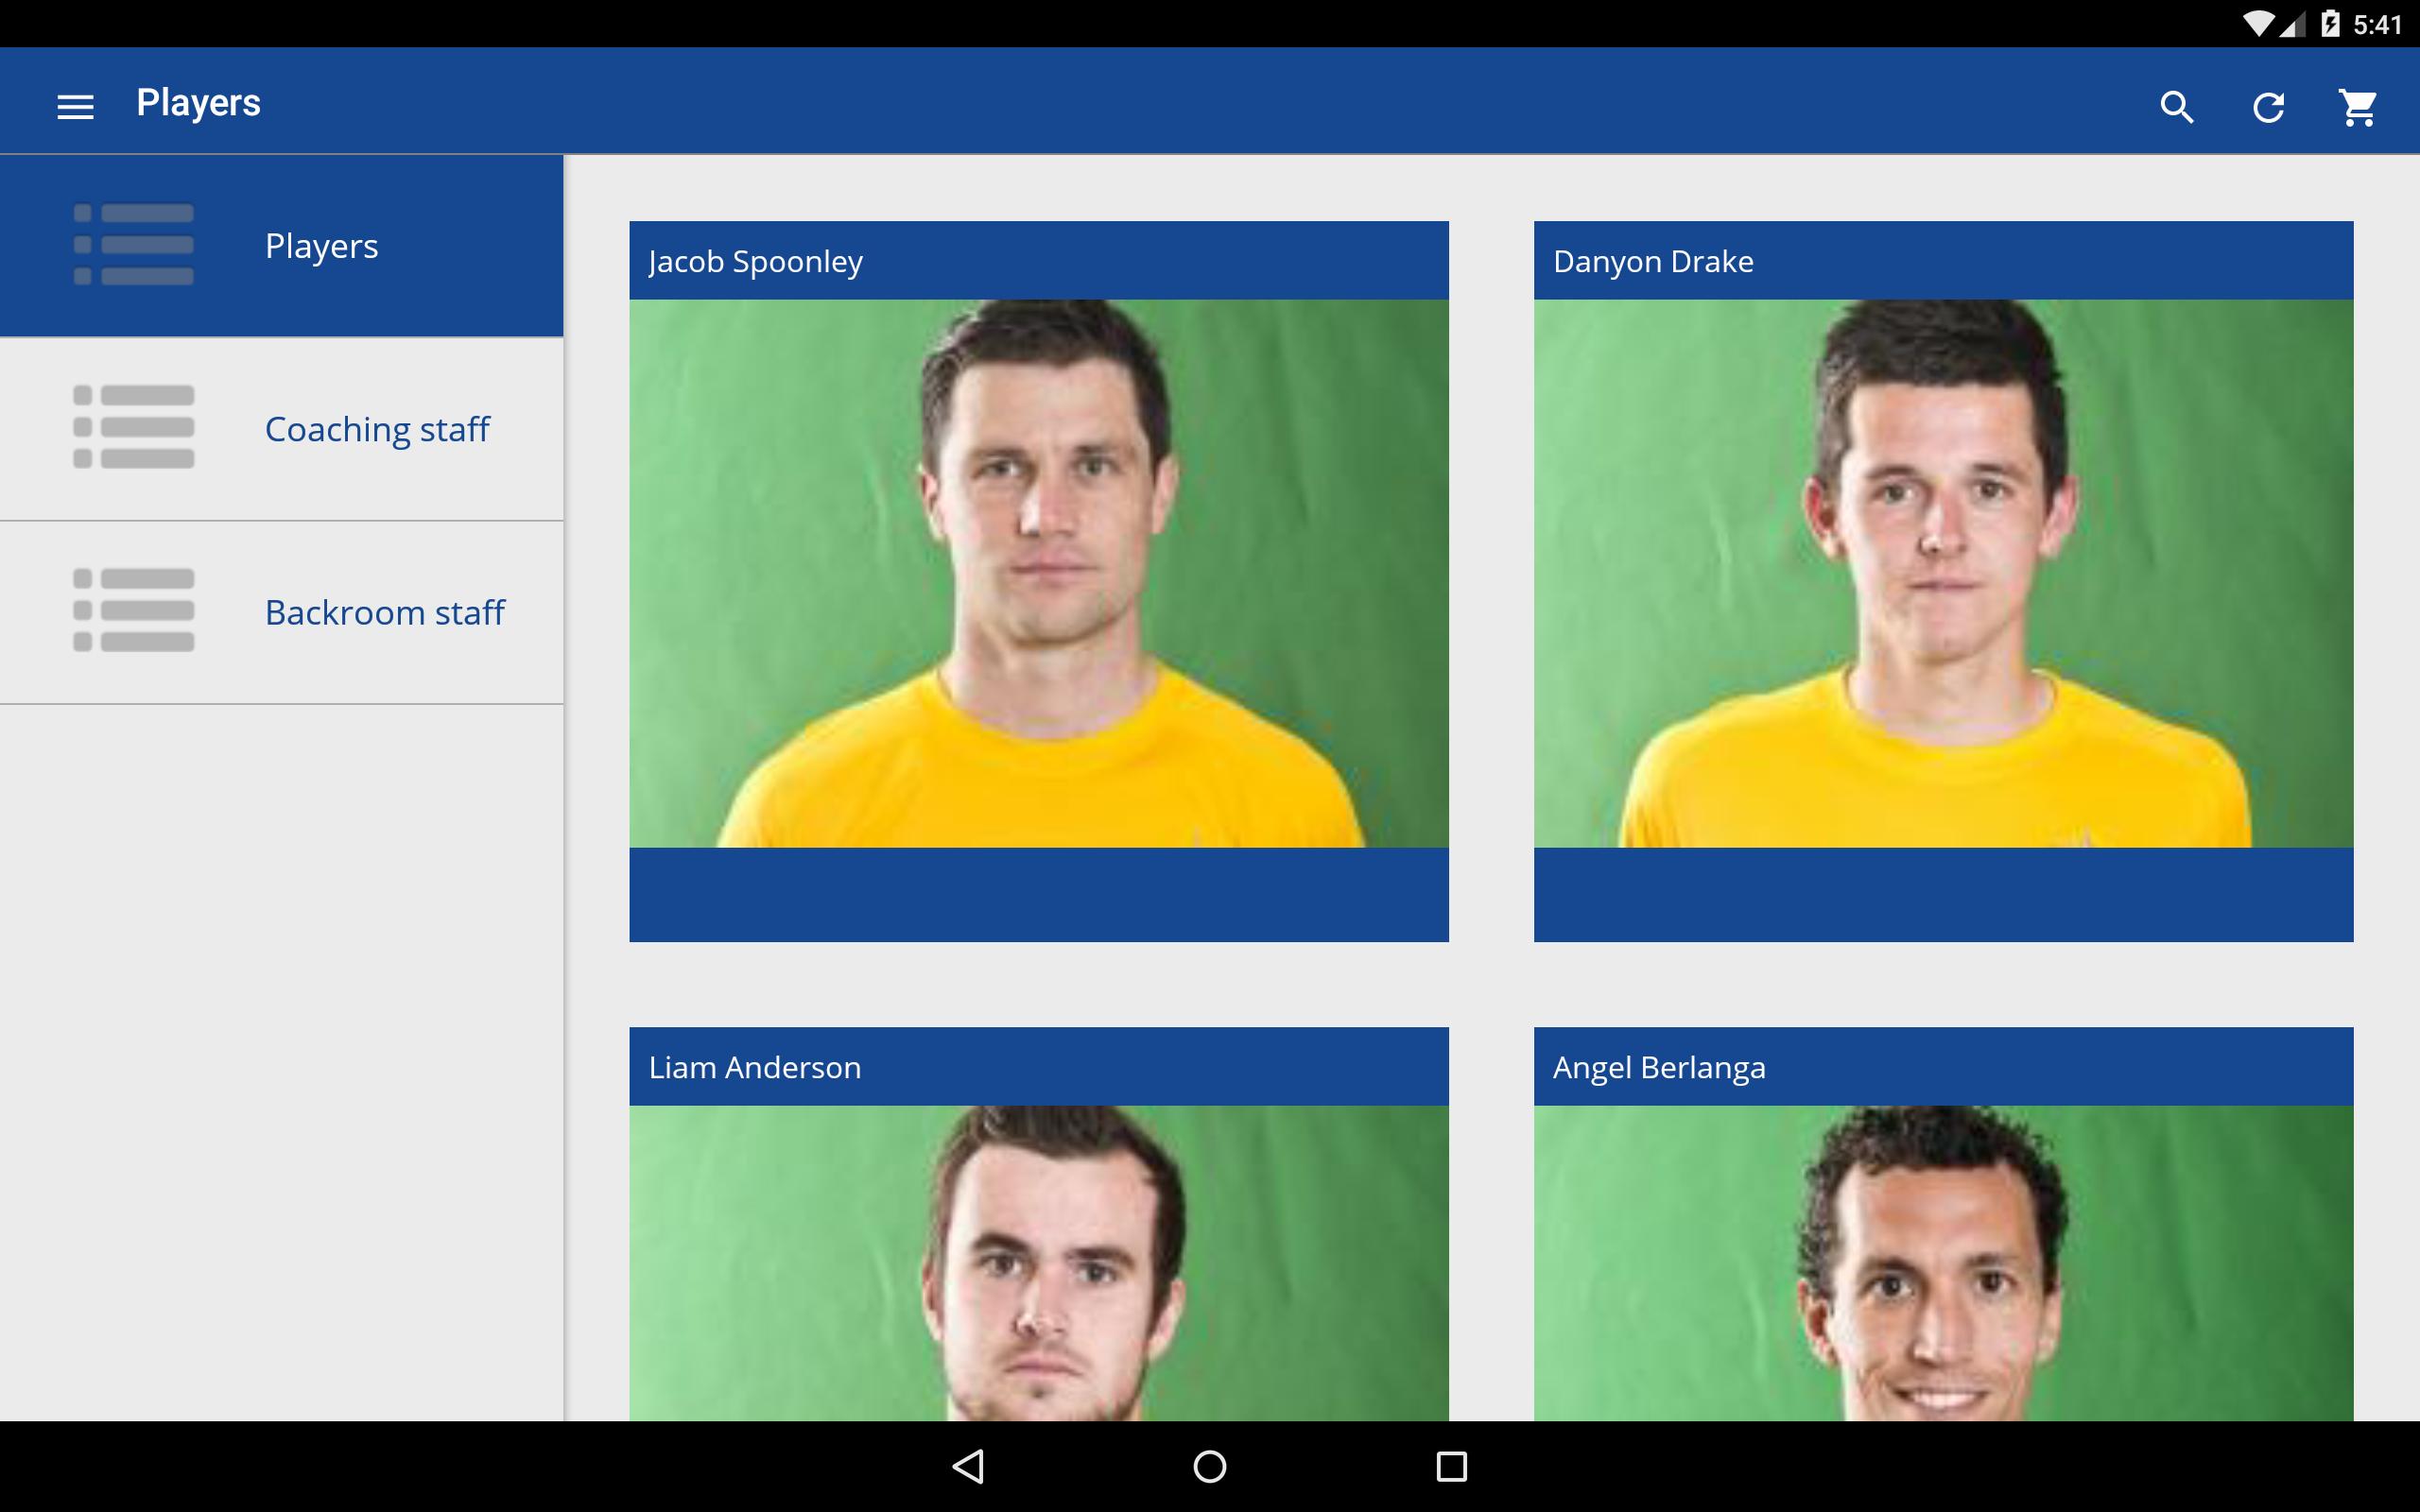Click the blue footer of Jacob Spoonley card
The width and height of the screenshot is (2420, 1512).
point(1038,894)
